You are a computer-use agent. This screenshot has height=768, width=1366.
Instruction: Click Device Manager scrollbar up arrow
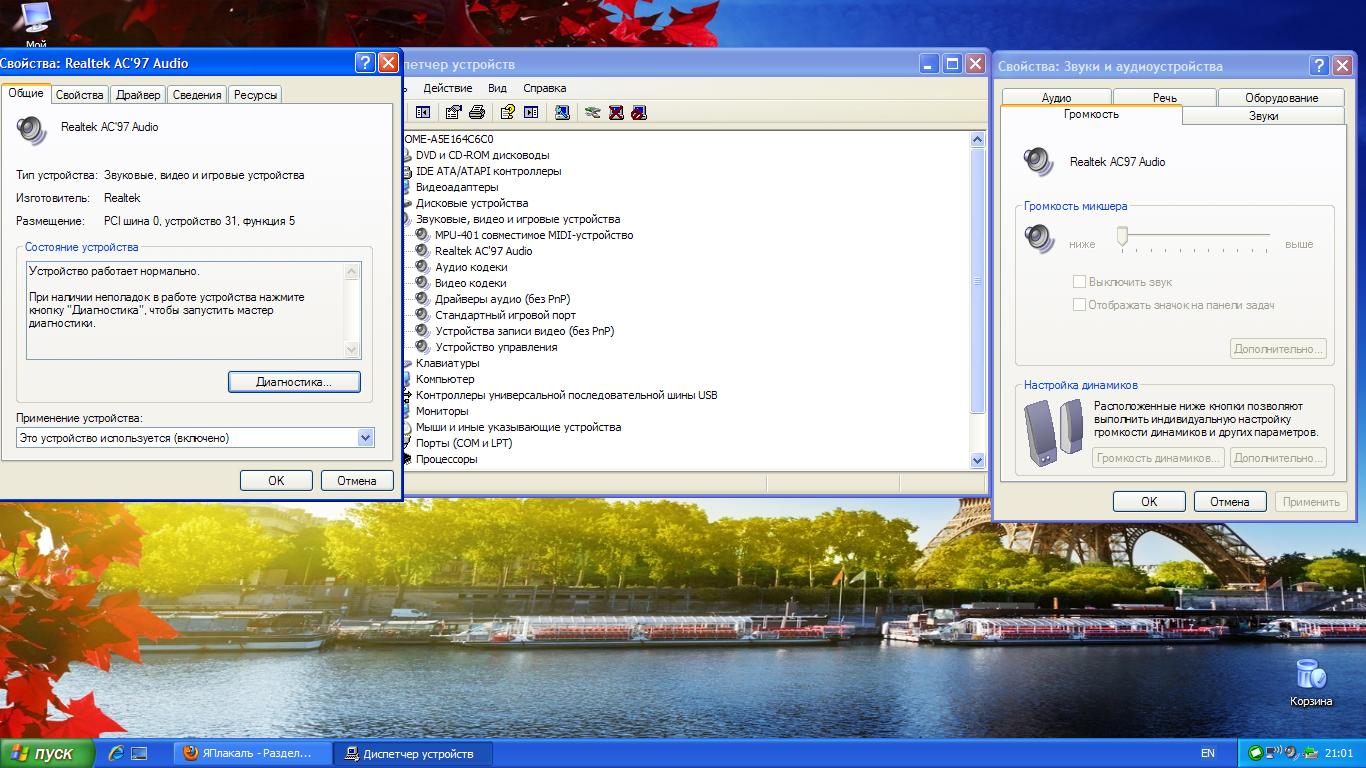click(x=978, y=140)
